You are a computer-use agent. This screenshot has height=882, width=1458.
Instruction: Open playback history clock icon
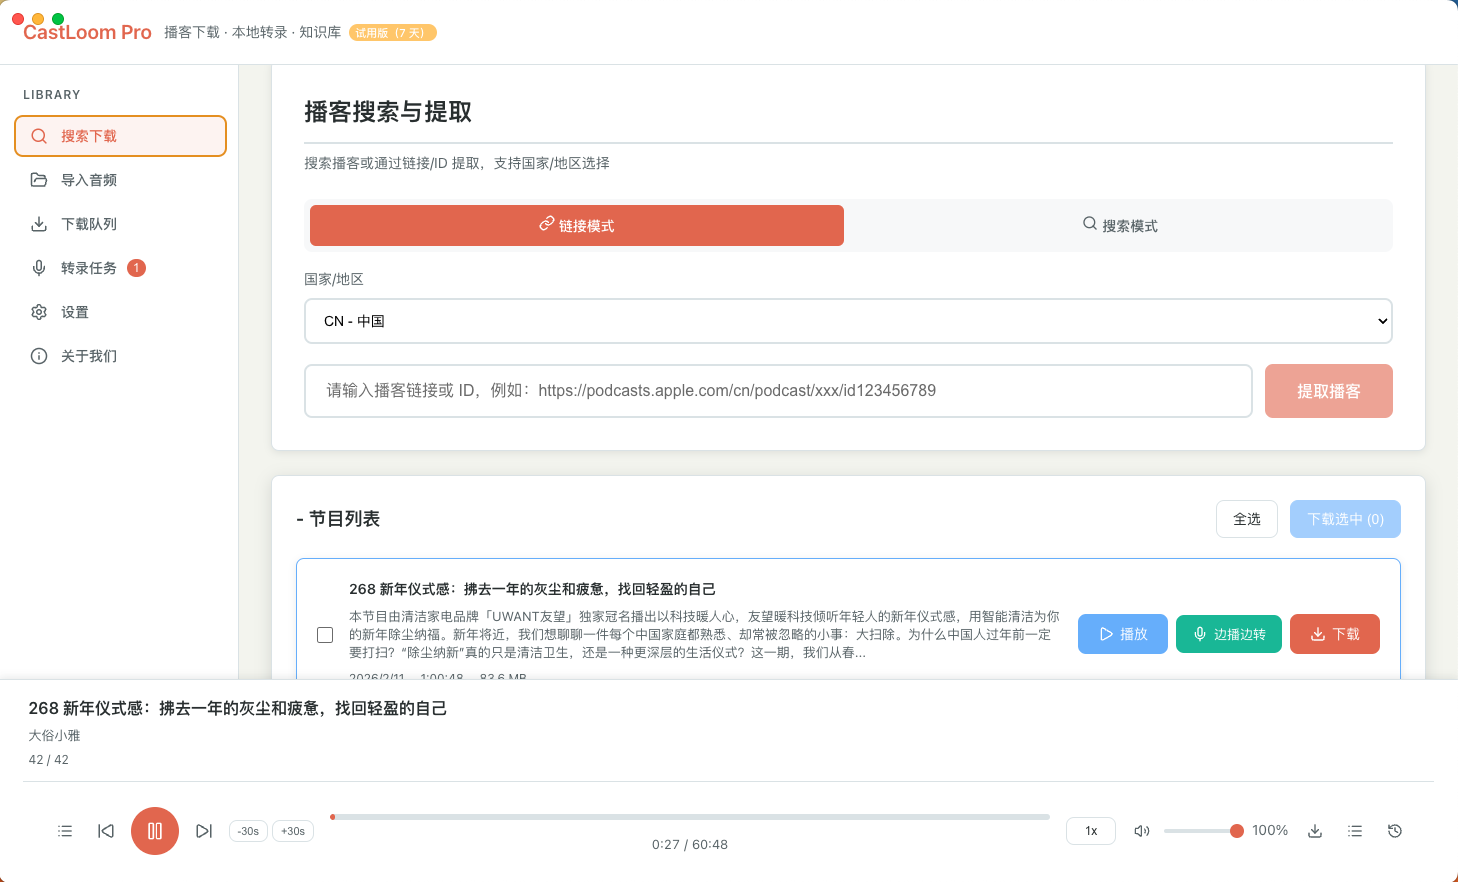(1394, 830)
